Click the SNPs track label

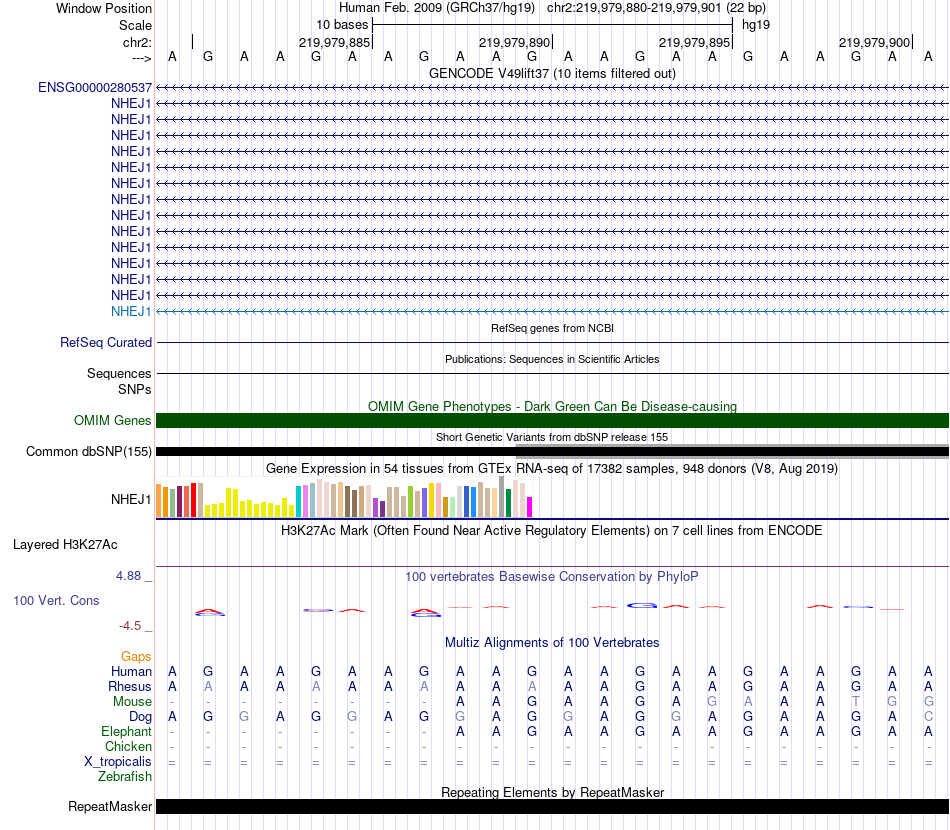pyautogui.click(x=135, y=390)
